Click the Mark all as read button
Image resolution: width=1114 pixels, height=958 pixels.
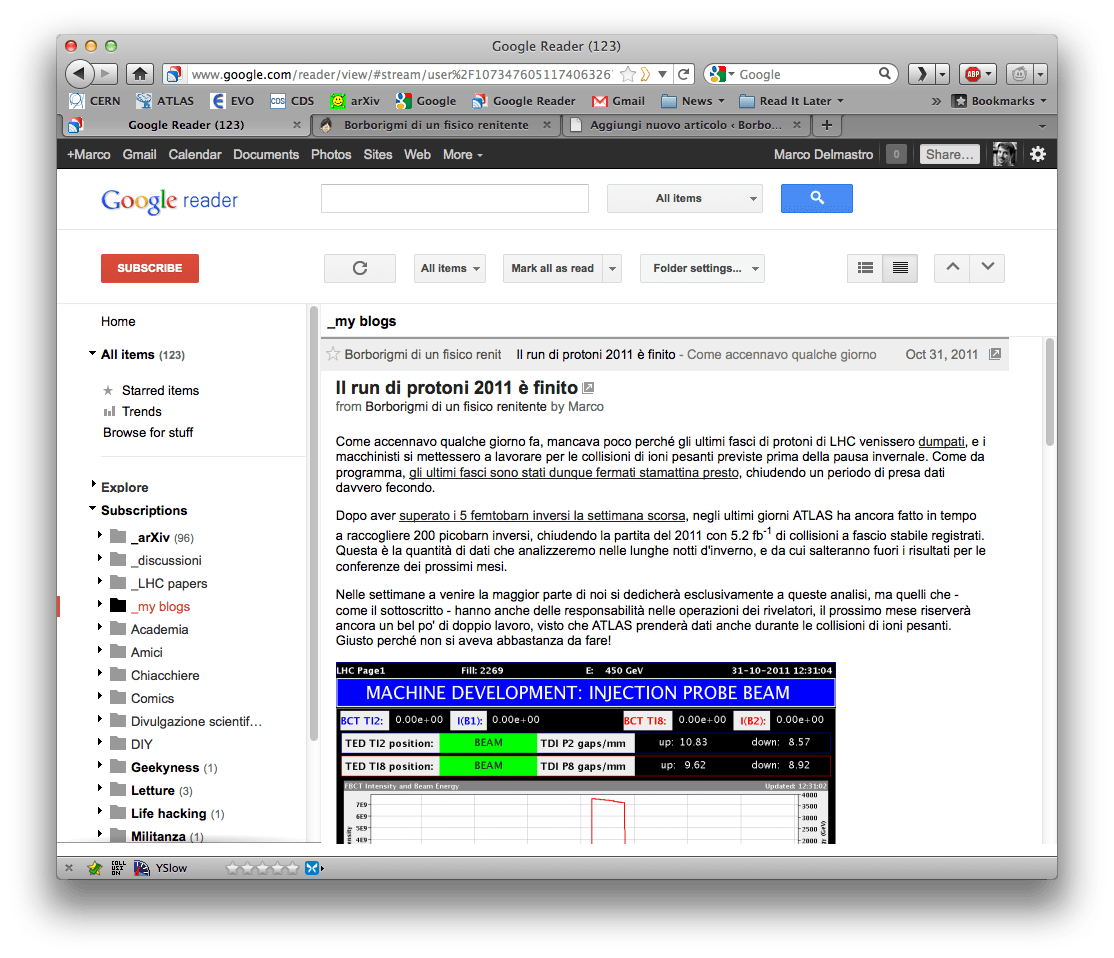553,268
